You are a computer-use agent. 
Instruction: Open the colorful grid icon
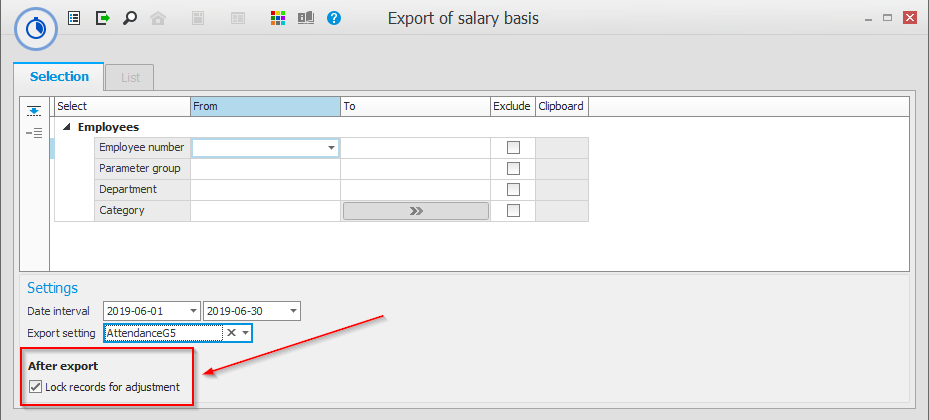coord(279,18)
